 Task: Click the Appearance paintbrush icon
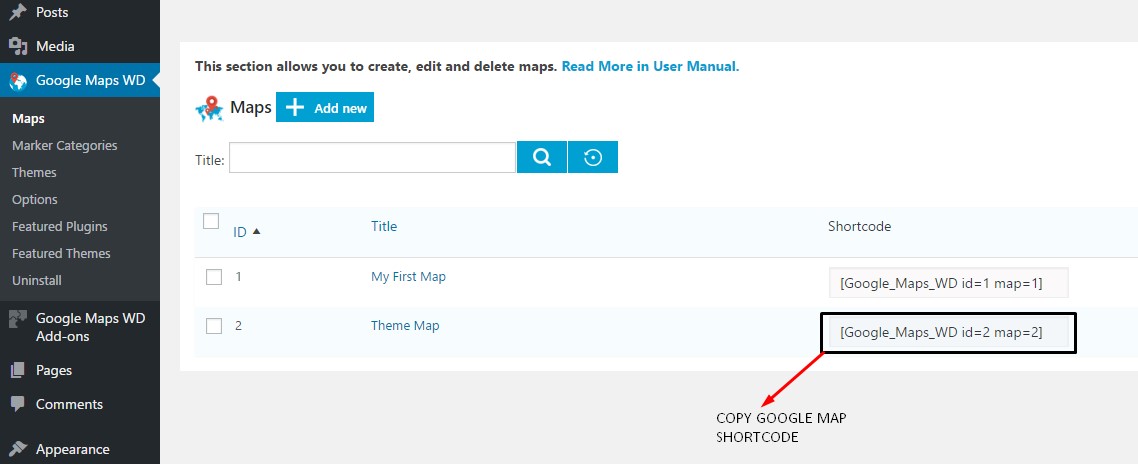[x=18, y=449]
